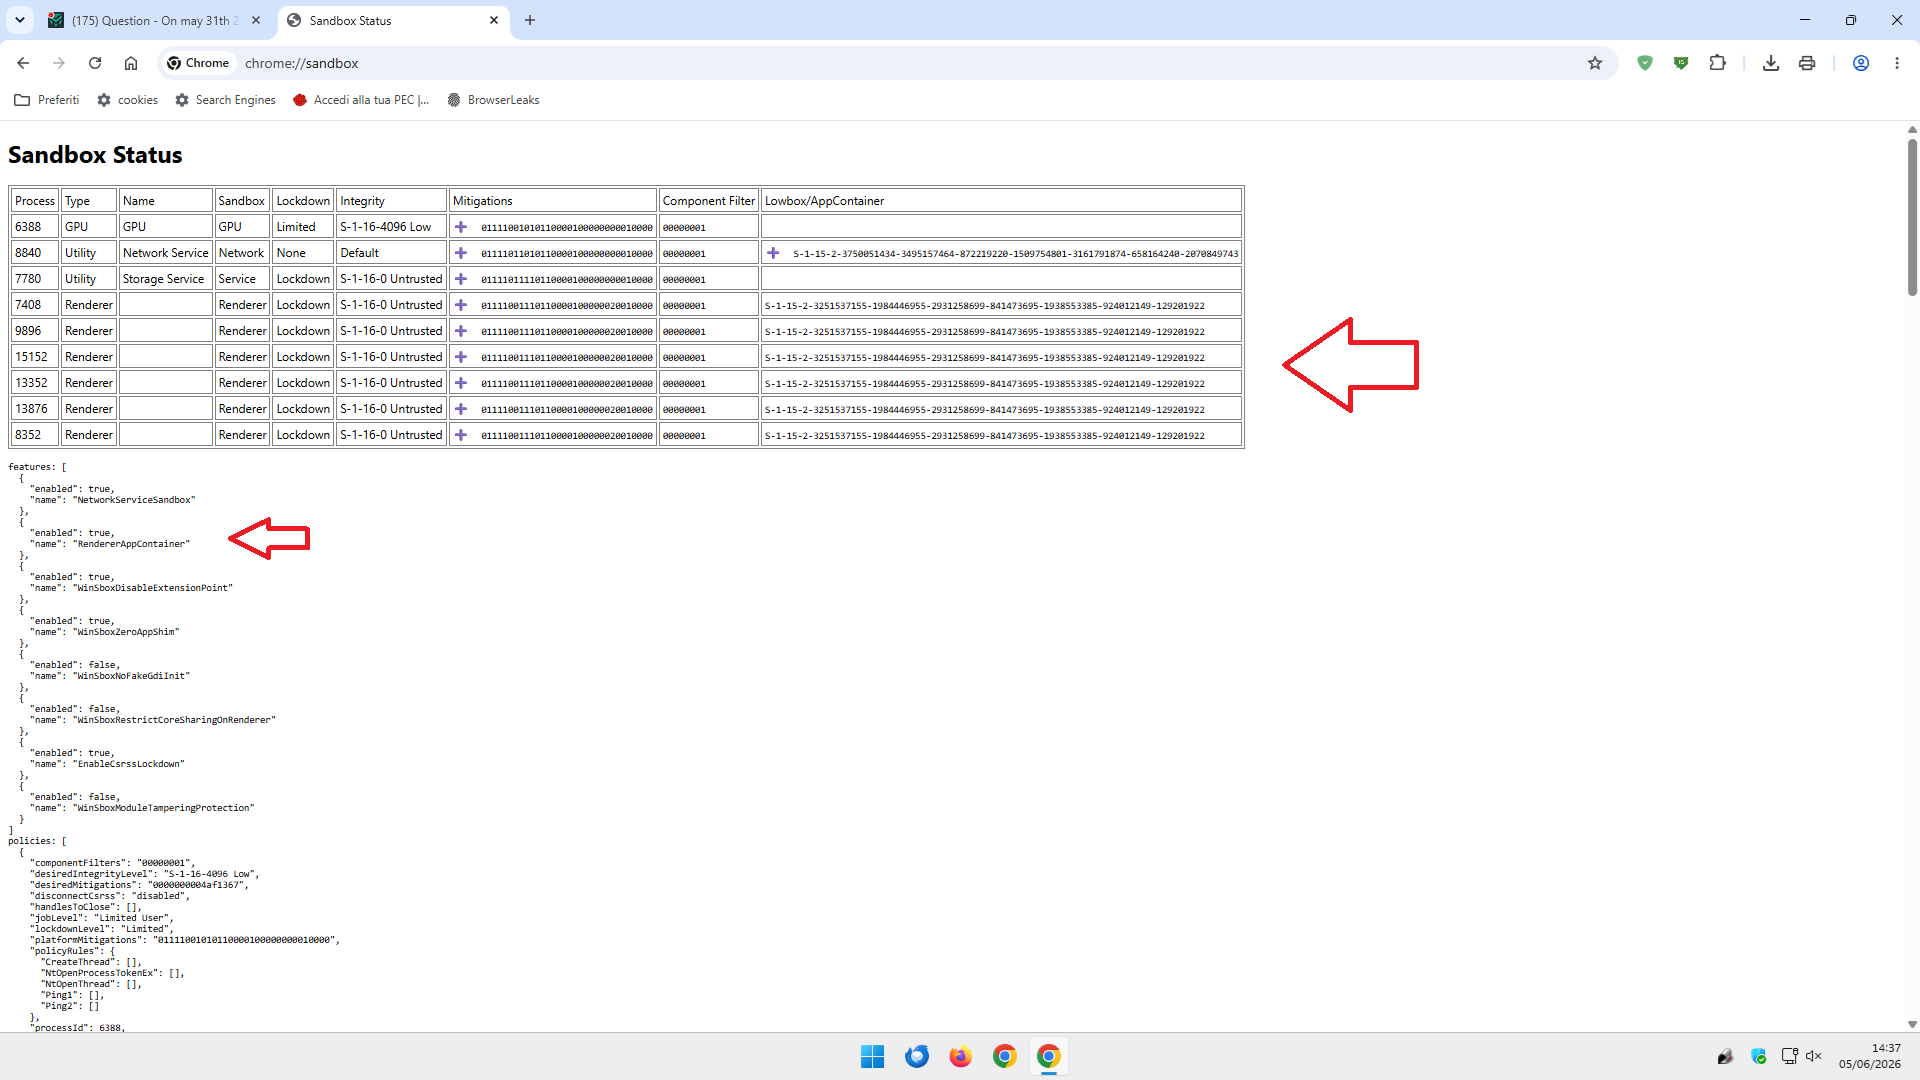Open the Windows Start menu
The height and width of the screenshot is (1080, 1920).
(x=873, y=1056)
